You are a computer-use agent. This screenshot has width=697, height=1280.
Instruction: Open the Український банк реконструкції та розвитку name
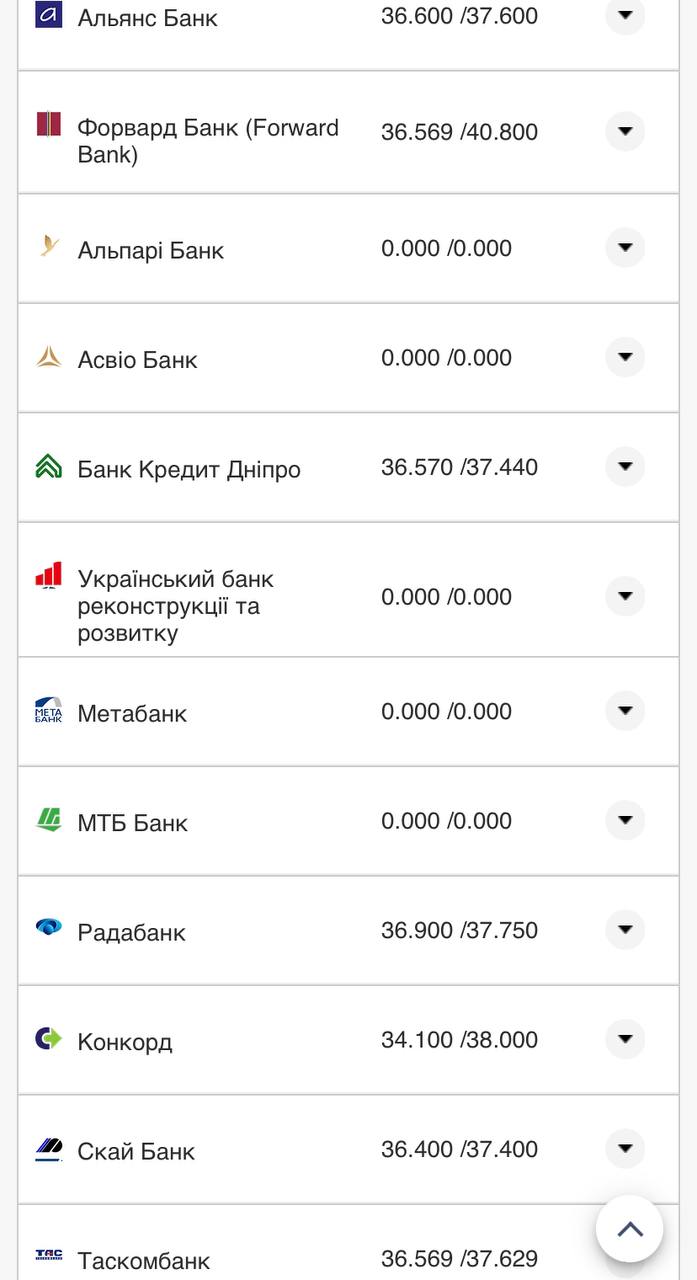pyautogui.click(x=175, y=606)
